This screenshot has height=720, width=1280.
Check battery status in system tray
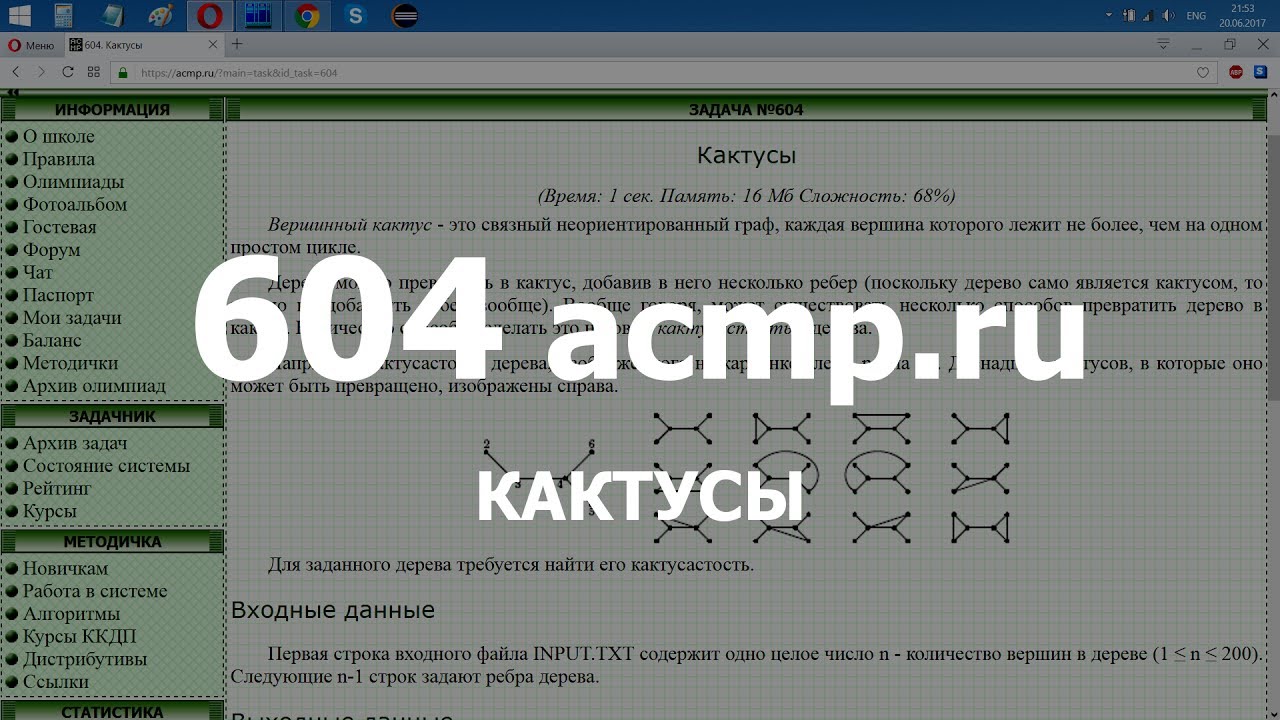coord(1129,16)
